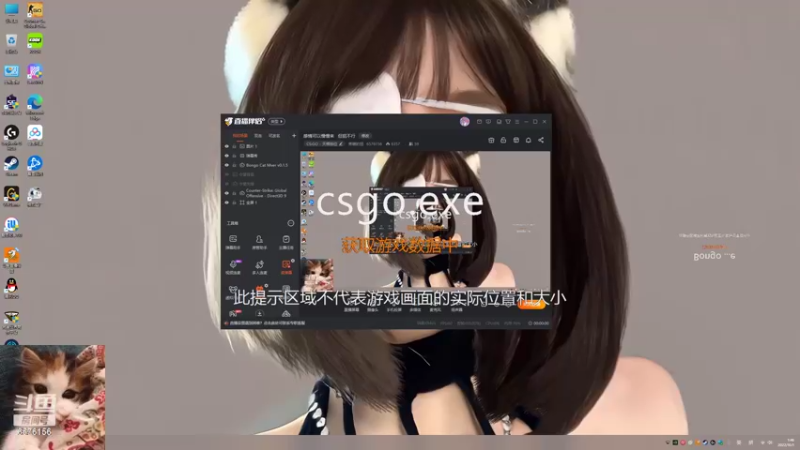
Task: Open the first toolbox tool with the chat-bubble icon
Action: point(233,242)
